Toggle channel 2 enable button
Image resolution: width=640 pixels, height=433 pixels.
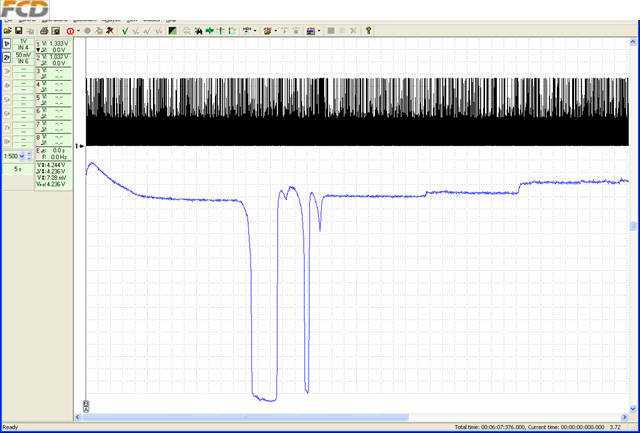click(x=7, y=58)
